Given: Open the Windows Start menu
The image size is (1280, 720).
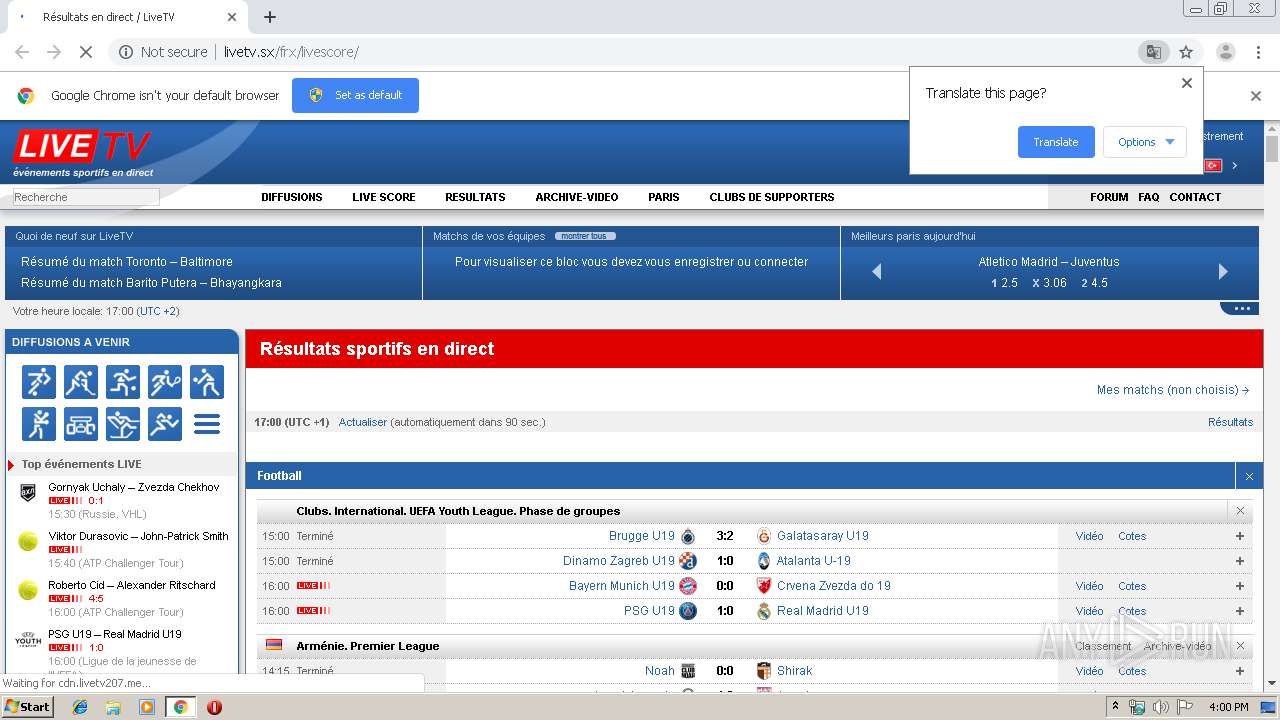Looking at the screenshot, I should (x=27, y=707).
